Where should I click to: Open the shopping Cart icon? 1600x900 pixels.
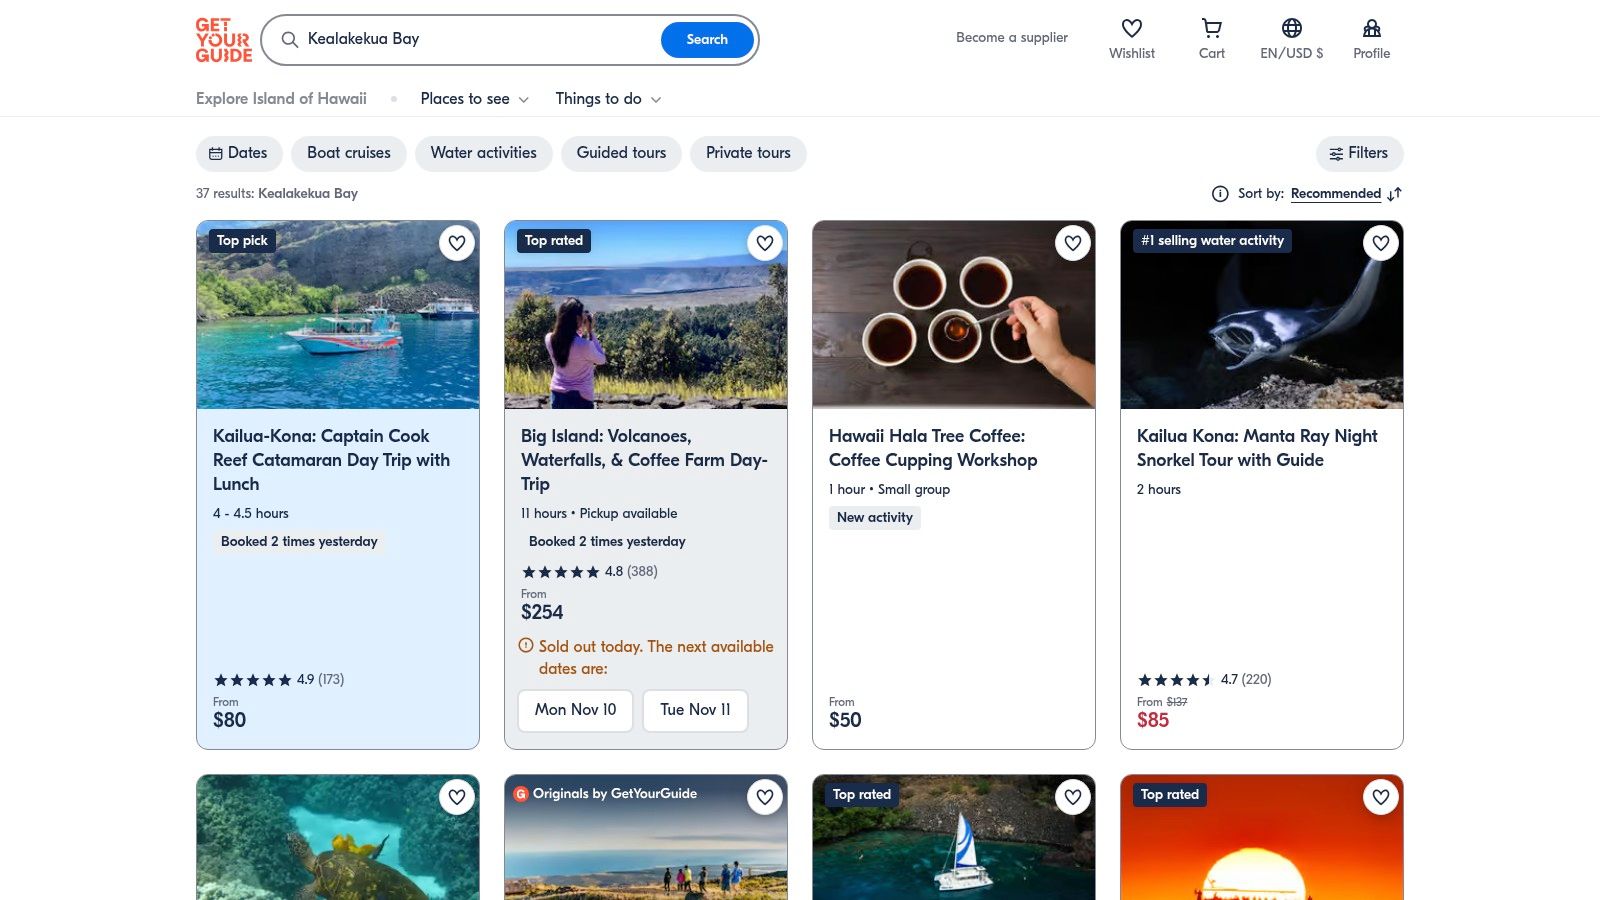point(1211,29)
